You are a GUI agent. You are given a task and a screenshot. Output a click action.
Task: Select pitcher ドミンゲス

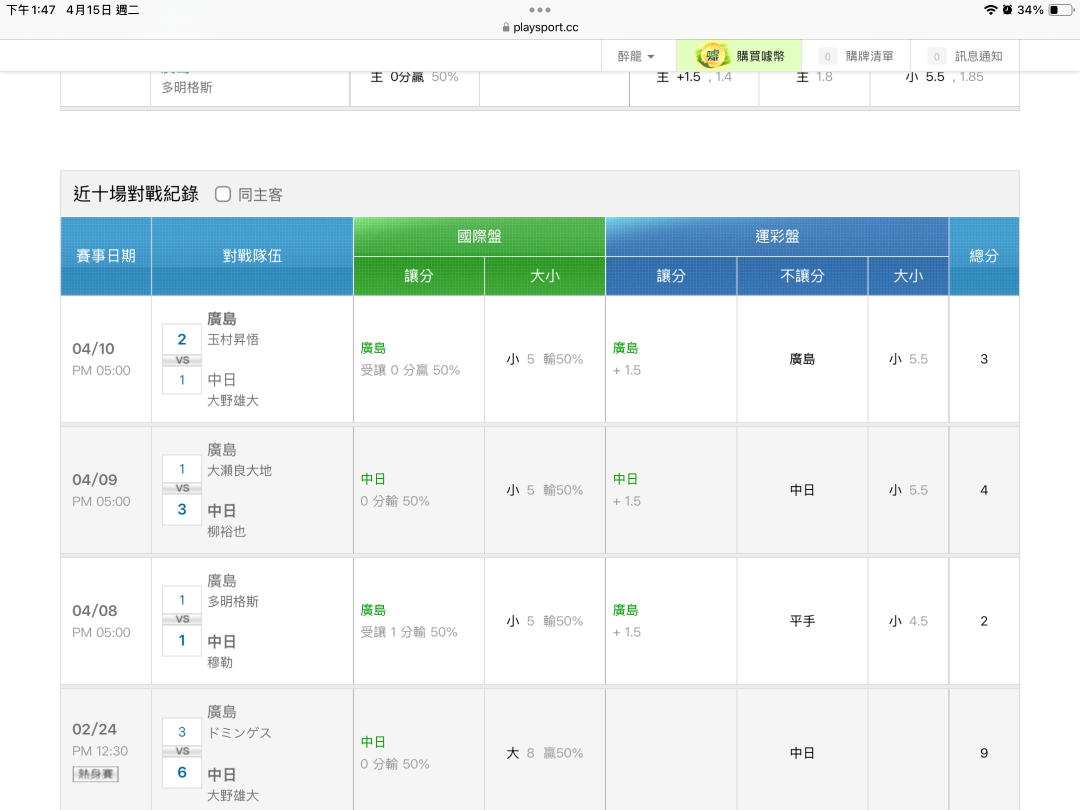point(240,733)
